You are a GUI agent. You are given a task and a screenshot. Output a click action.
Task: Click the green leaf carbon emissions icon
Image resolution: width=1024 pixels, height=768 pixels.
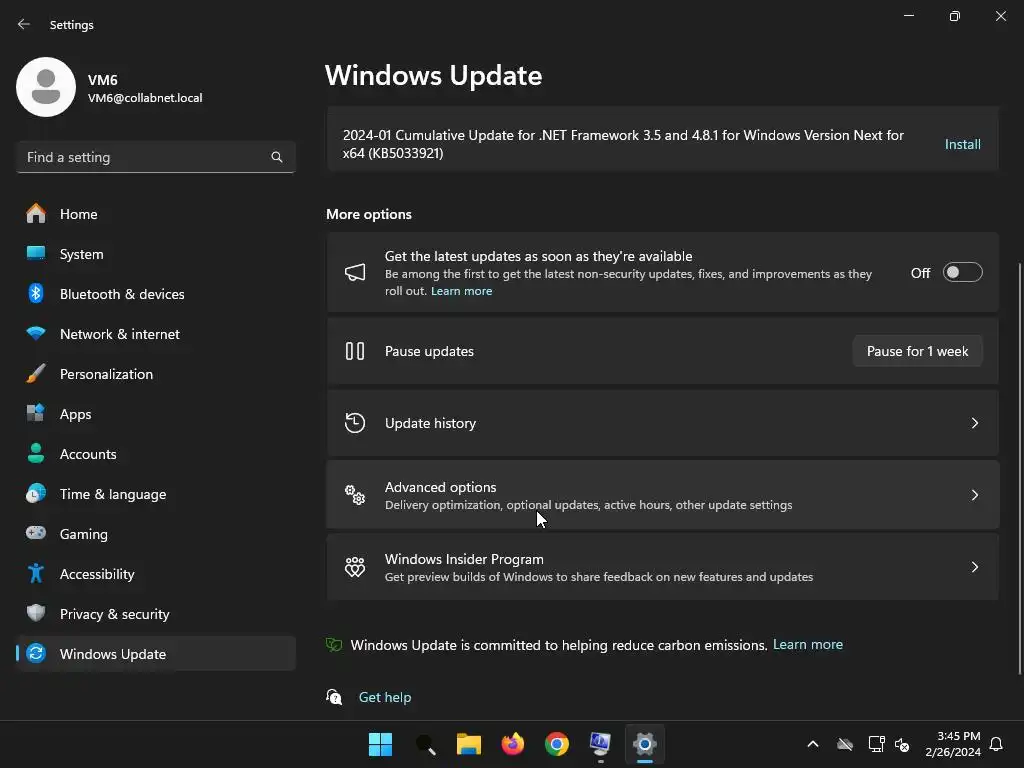pyautogui.click(x=334, y=645)
